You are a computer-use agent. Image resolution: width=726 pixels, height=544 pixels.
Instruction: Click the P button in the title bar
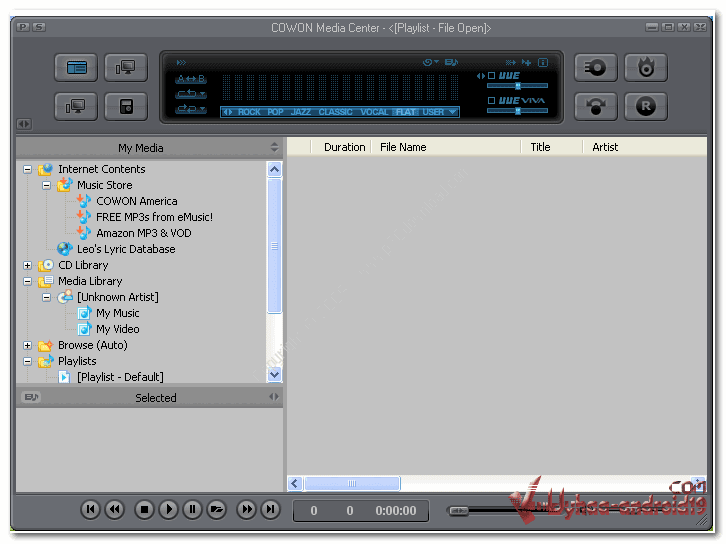(23, 27)
